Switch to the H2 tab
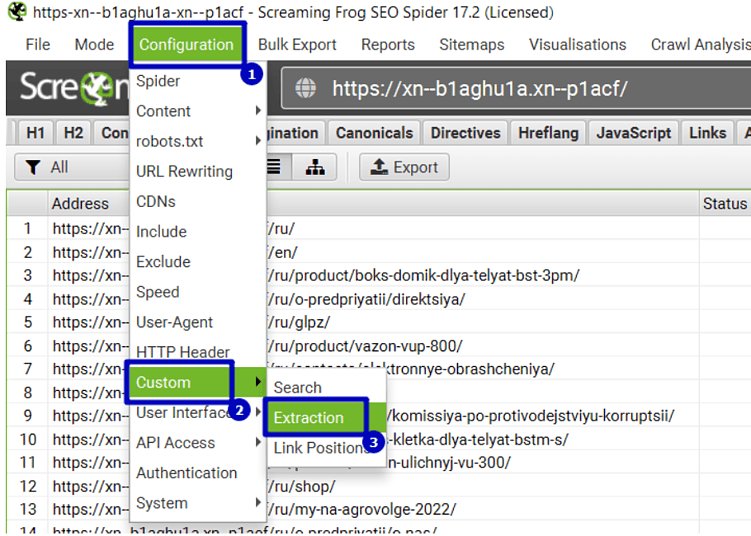Screen dimensions: 751x536 (73, 133)
